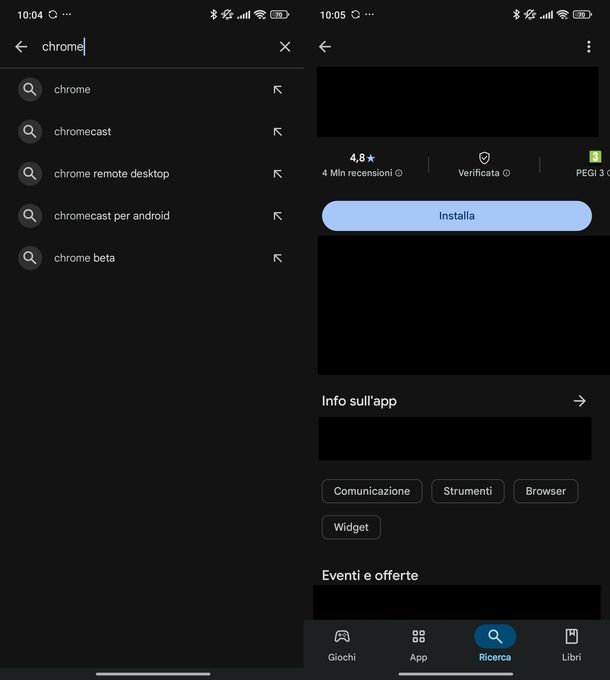Tap search icon beside 'chrome beta'

[x=29, y=258]
